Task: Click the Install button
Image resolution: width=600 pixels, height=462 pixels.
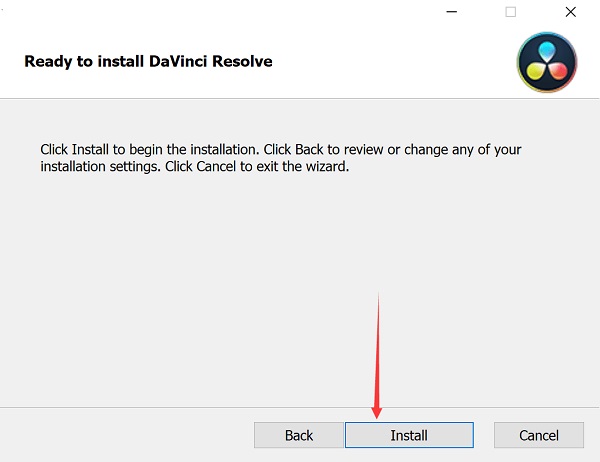Action: point(409,435)
